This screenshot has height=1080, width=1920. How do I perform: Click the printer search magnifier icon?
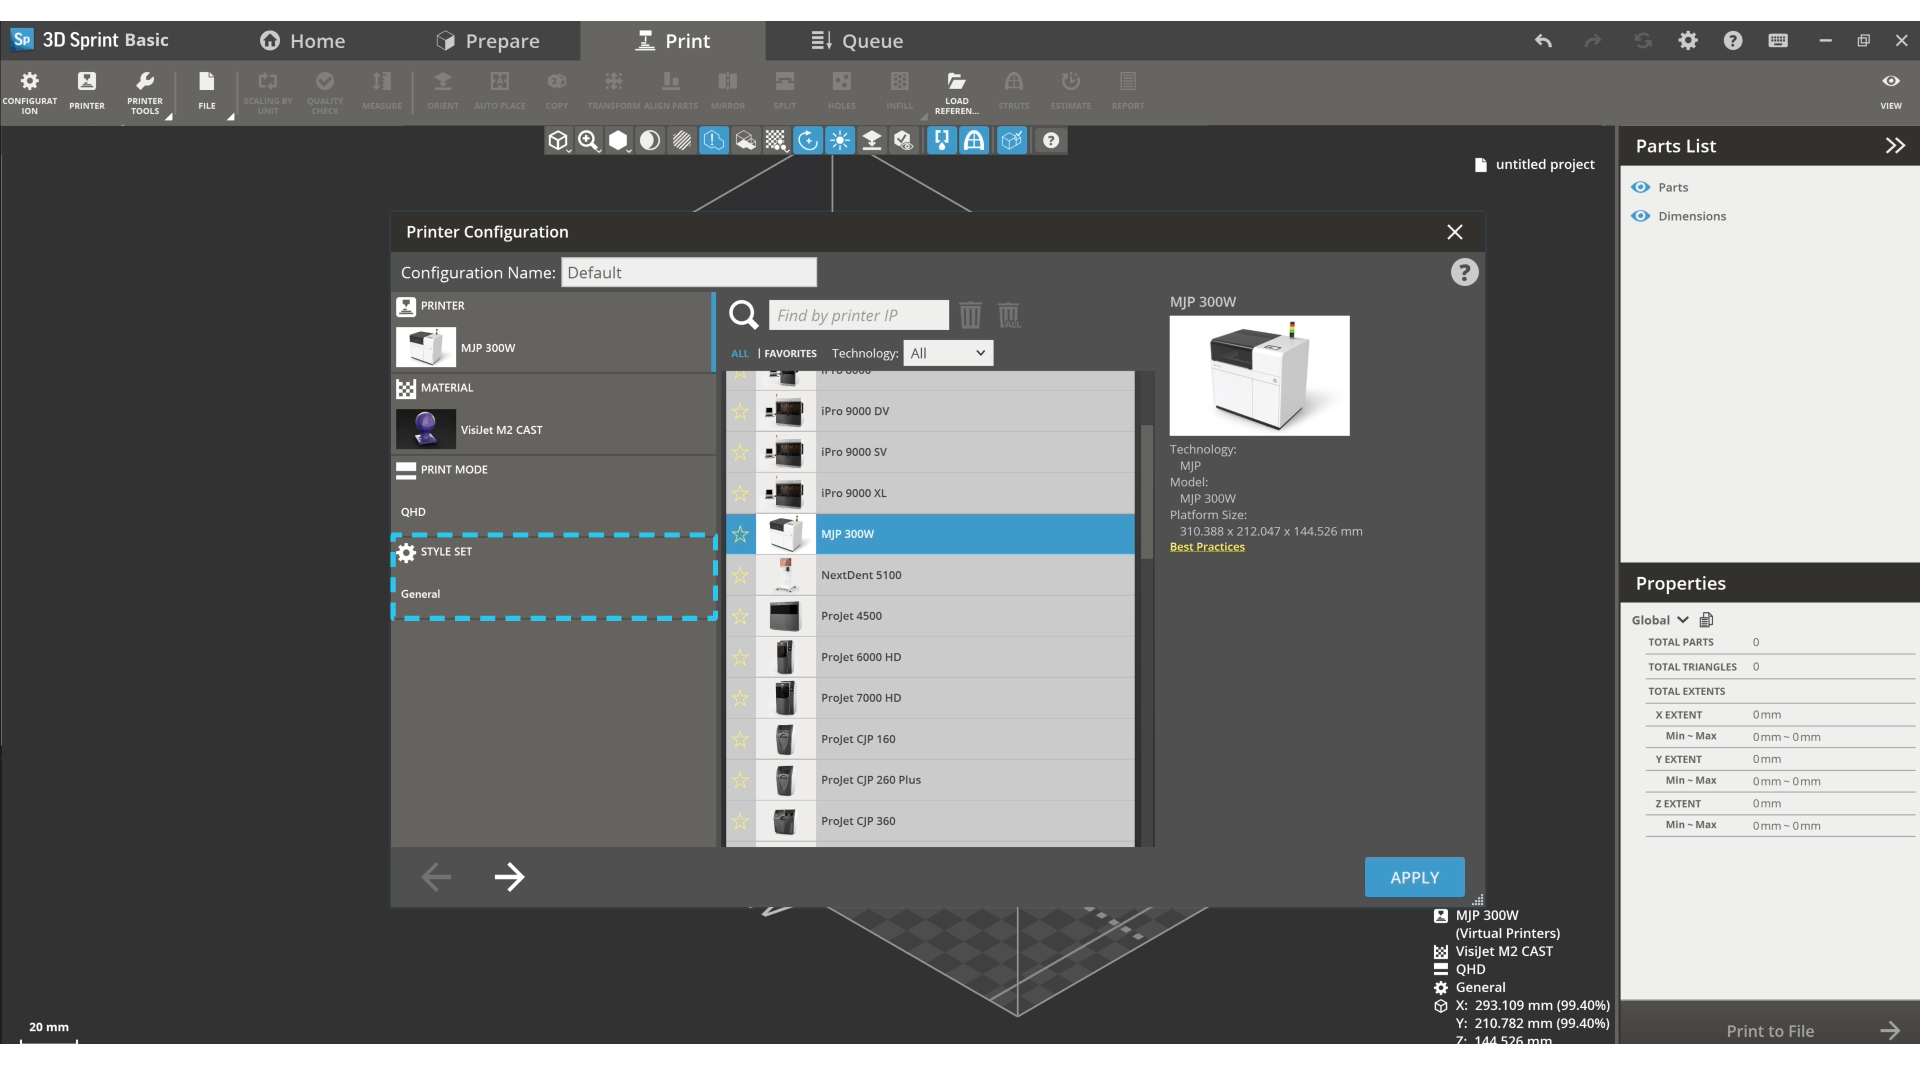[743, 315]
